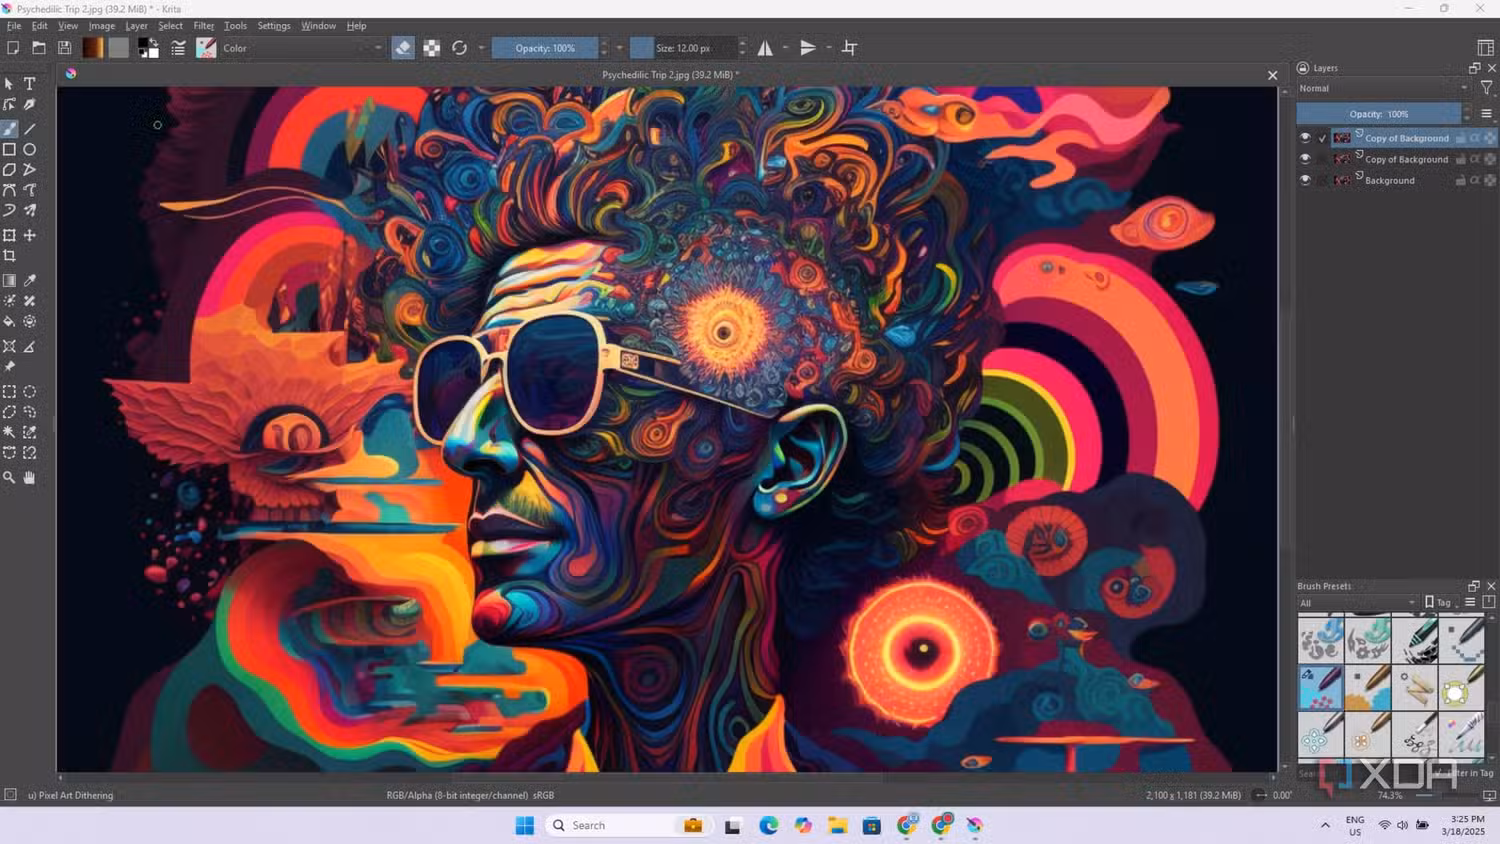Image resolution: width=1500 pixels, height=844 pixels.
Task: Open the Filter menu
Action: (x=204, y=25)
